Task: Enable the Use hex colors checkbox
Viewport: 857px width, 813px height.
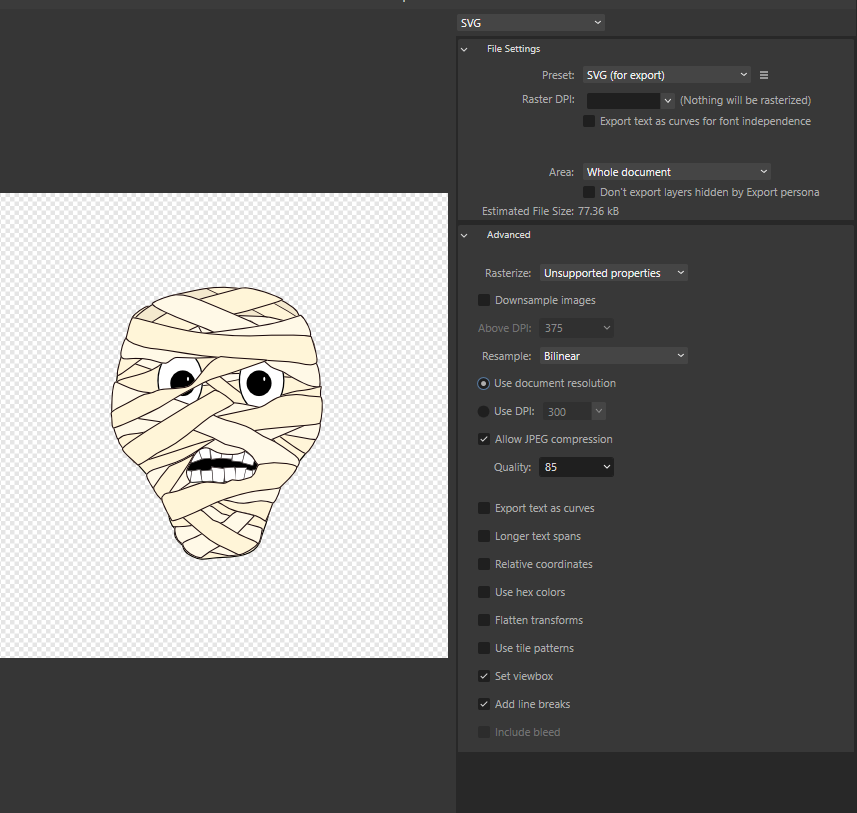Action: click(x=484, y=592)
